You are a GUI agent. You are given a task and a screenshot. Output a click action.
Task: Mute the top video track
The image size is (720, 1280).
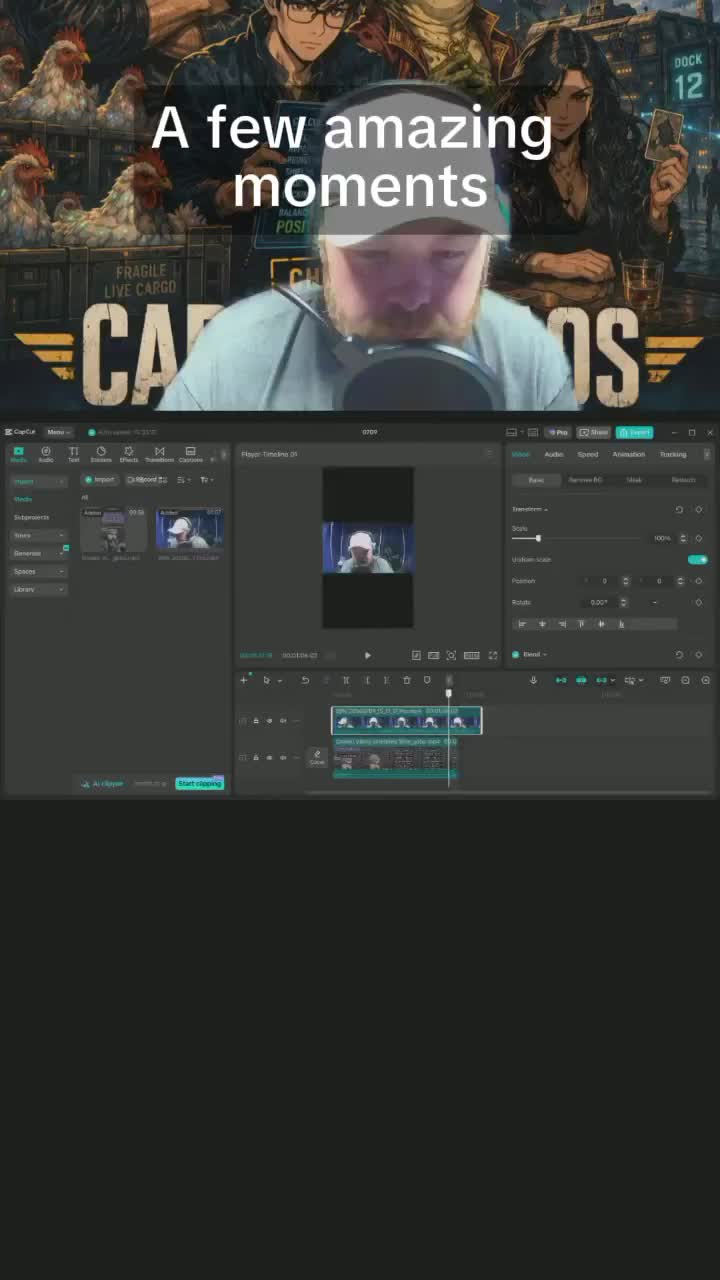tap(282, 720)
